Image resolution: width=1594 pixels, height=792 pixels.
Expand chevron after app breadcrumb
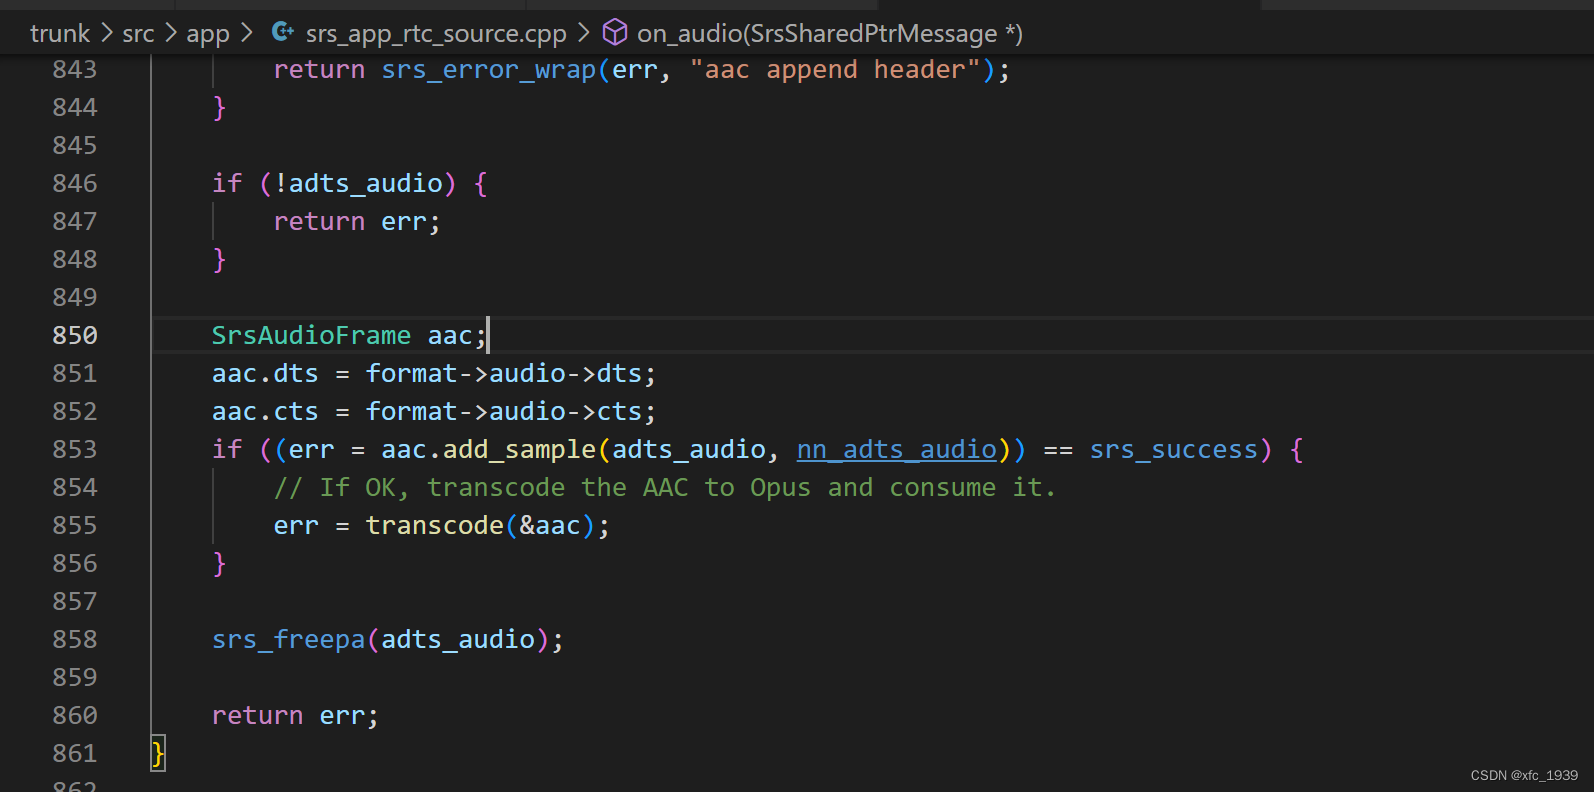(246, 33)
